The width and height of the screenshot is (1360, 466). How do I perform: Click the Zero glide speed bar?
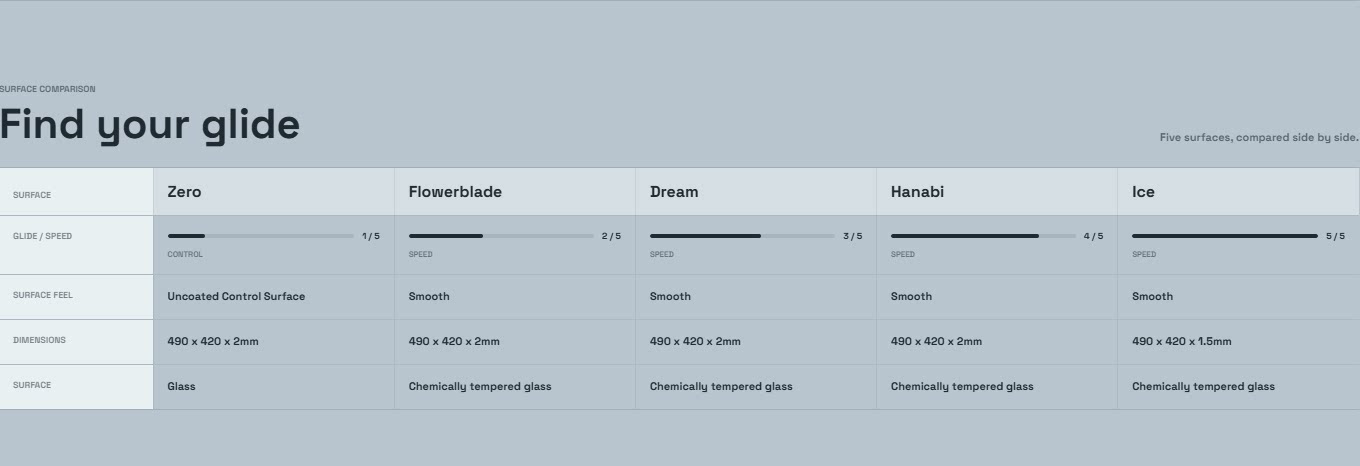[260, 236]
